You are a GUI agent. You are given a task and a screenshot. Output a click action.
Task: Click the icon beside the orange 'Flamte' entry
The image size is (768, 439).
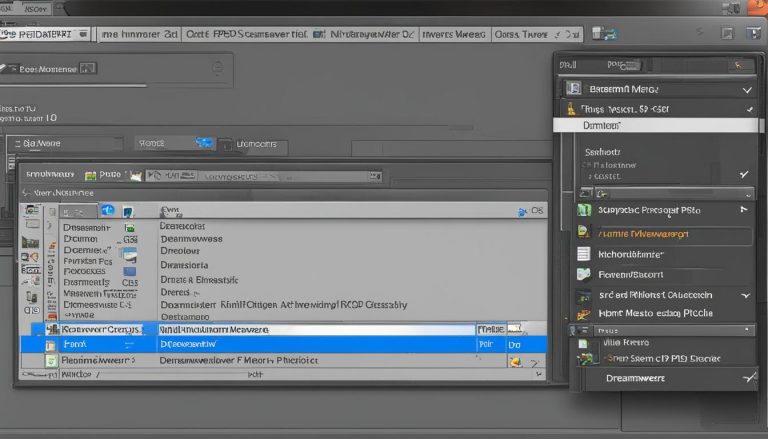583,232
